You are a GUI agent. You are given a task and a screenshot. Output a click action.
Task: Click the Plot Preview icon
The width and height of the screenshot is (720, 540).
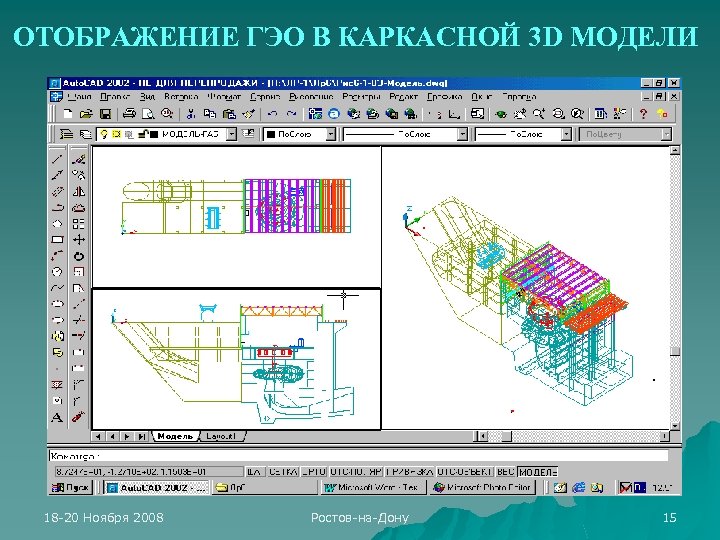(148, 113)
